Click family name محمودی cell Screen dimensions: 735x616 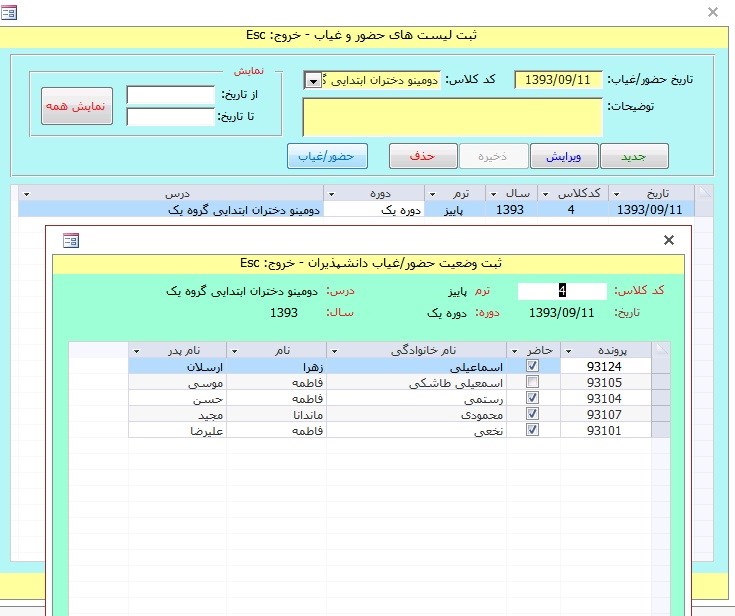pyautogui.click(x=416, y=414)
